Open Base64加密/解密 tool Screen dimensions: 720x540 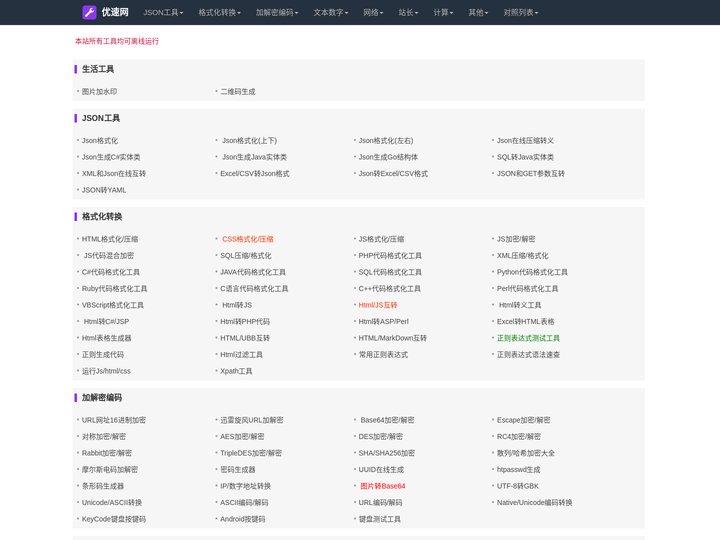(387, 420)
